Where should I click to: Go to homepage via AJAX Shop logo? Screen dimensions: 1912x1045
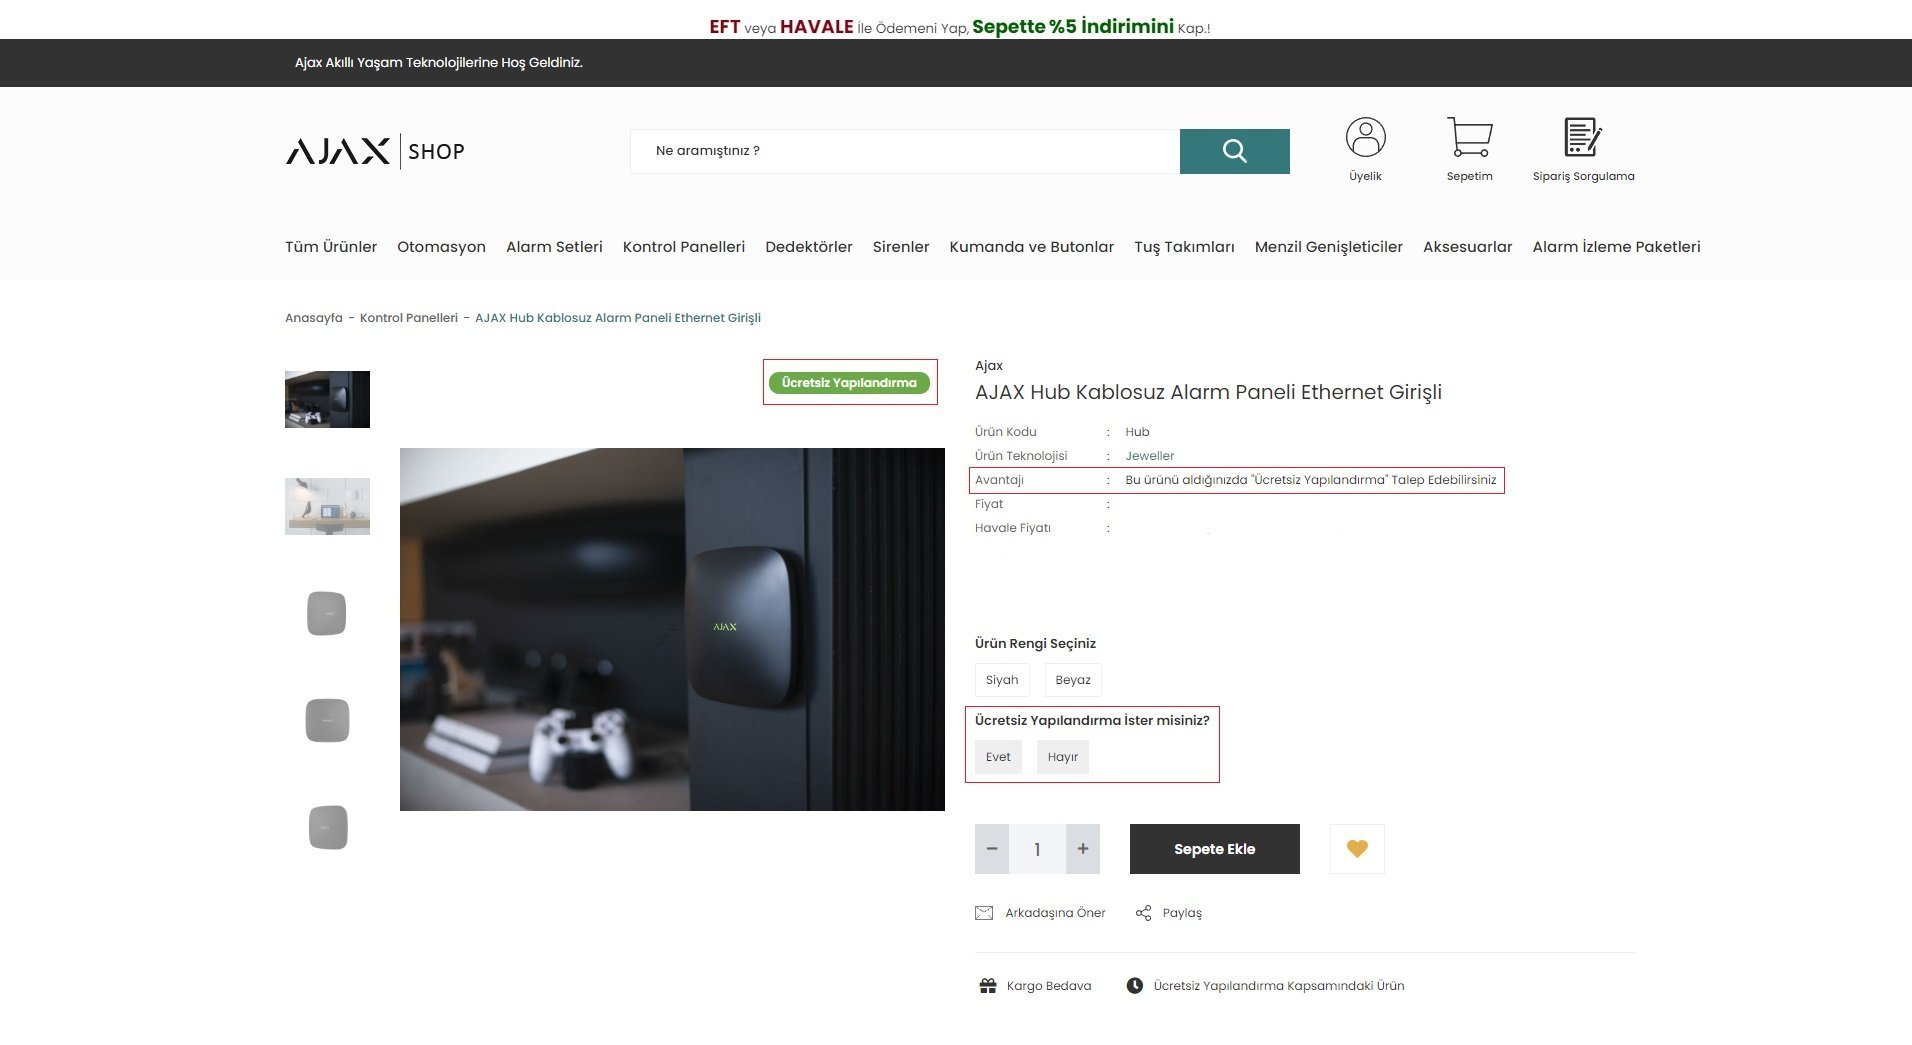point(375,151)
